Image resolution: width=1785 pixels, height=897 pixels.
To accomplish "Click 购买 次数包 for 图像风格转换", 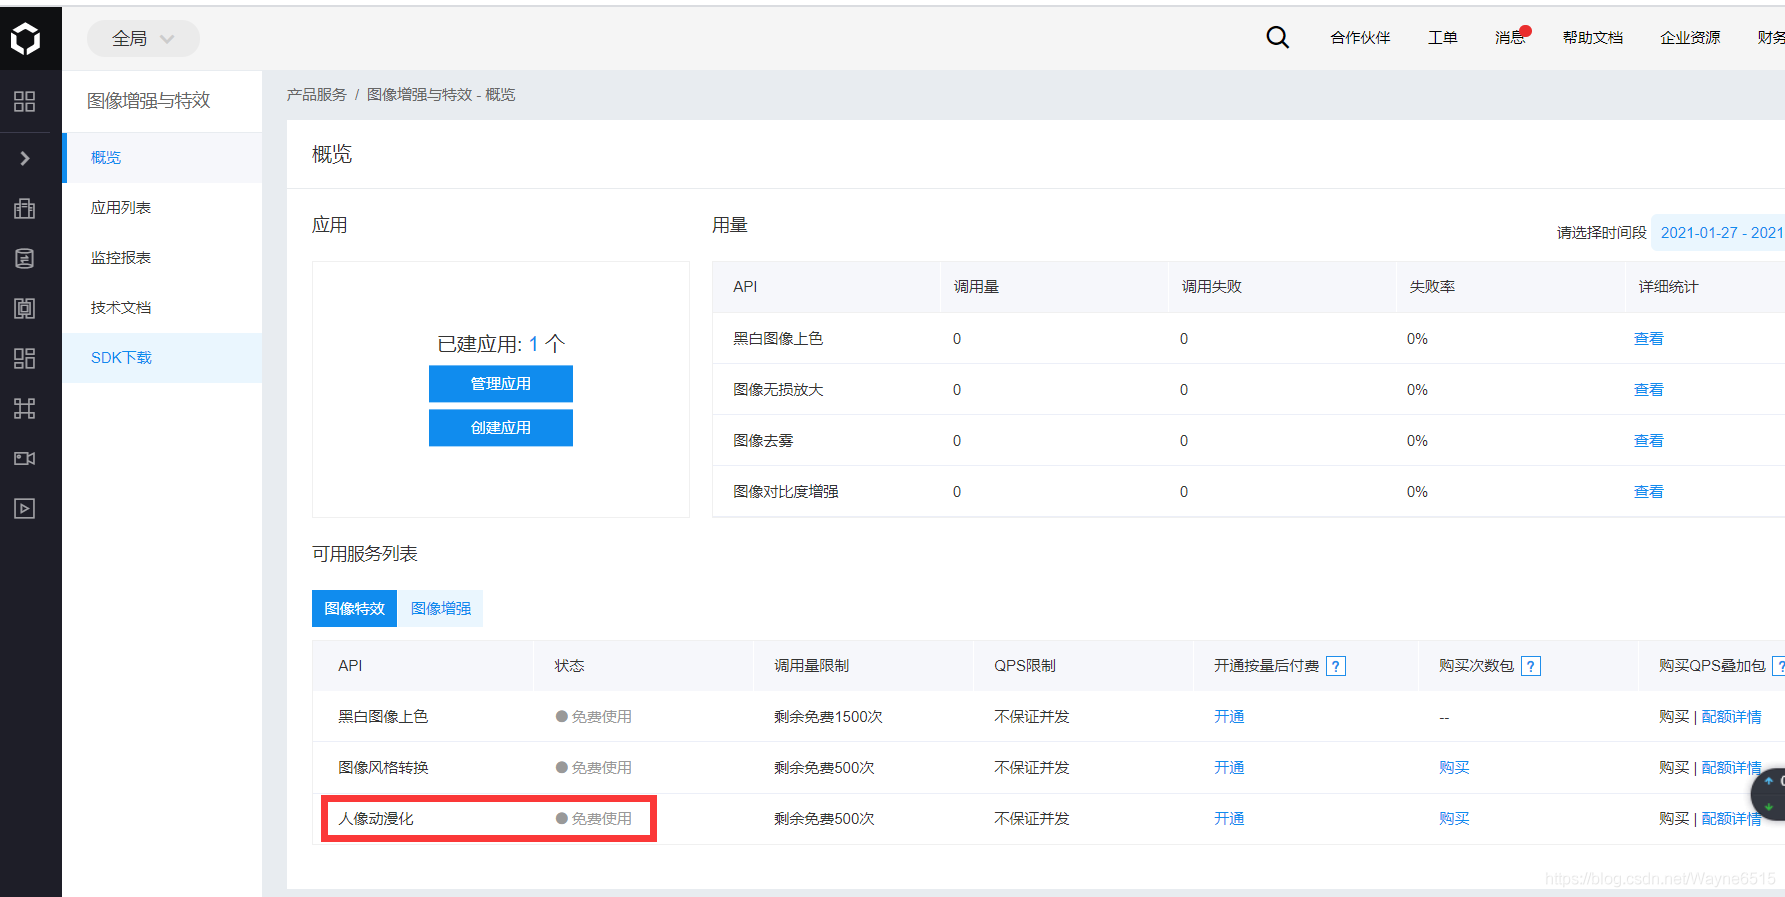I will [1454, 768].
